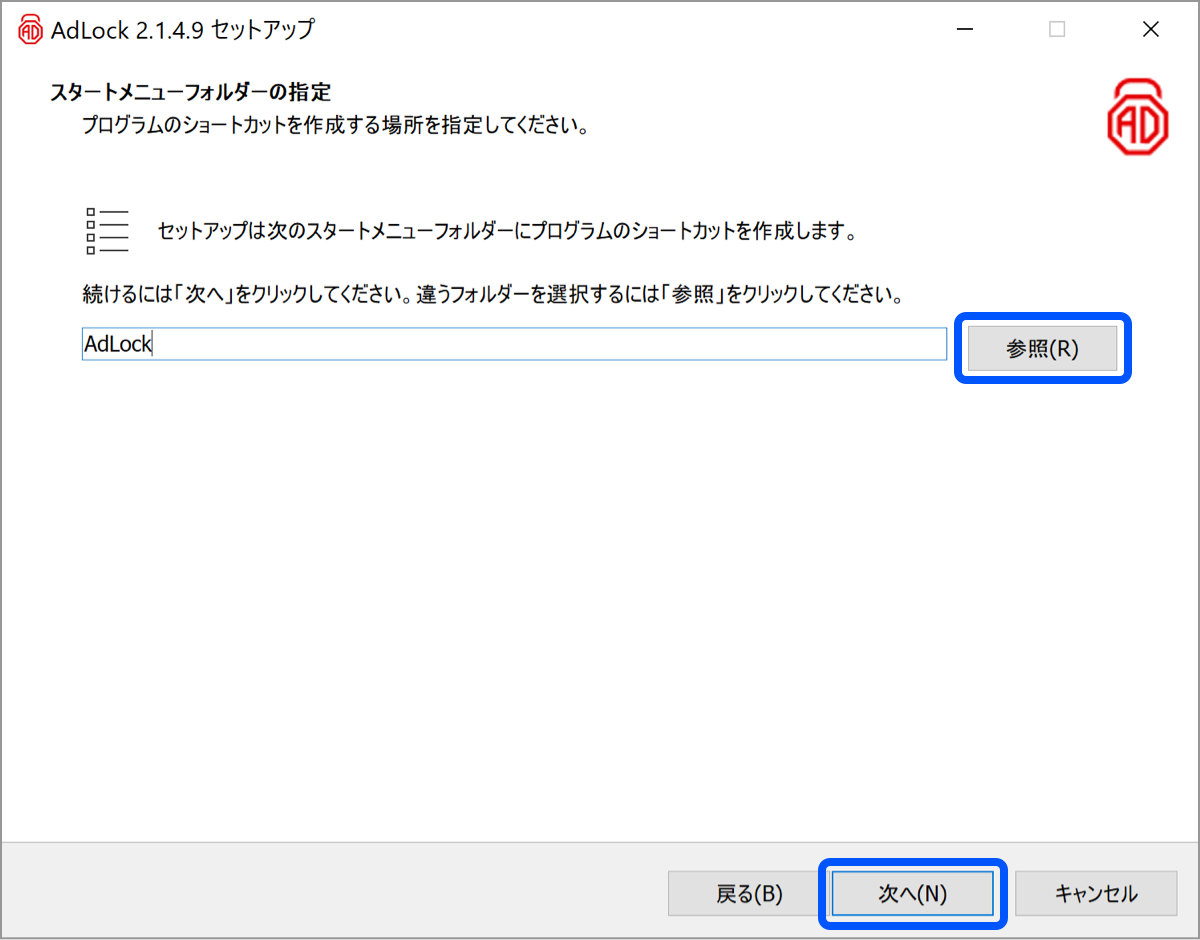Click the subtitle about shortcut creation location
The image size is (1200, 940).
click(x=333, y=127)
